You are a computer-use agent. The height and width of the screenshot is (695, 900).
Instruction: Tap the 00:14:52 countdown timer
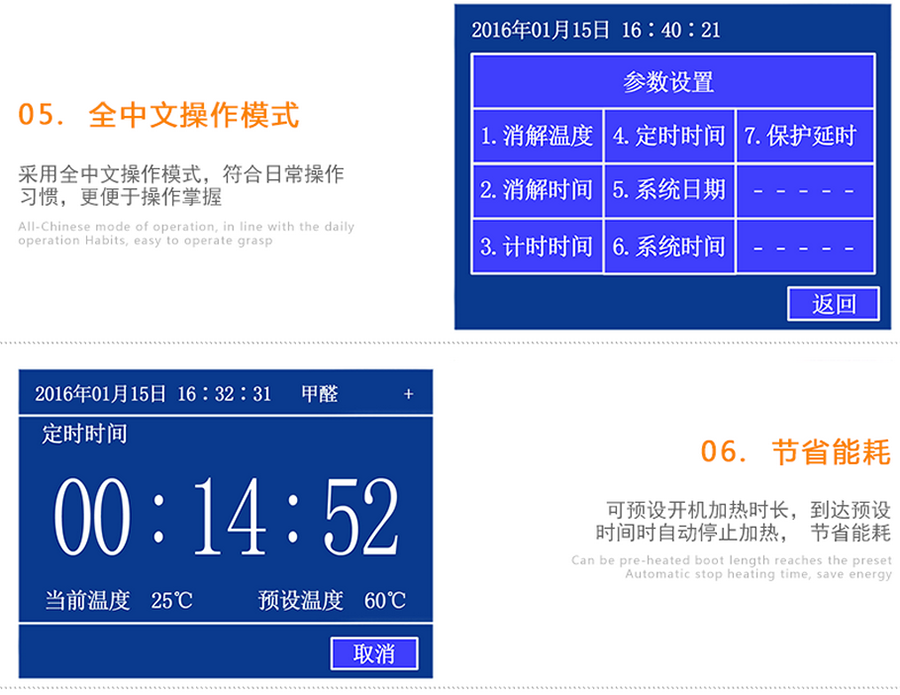pos(226,517)
